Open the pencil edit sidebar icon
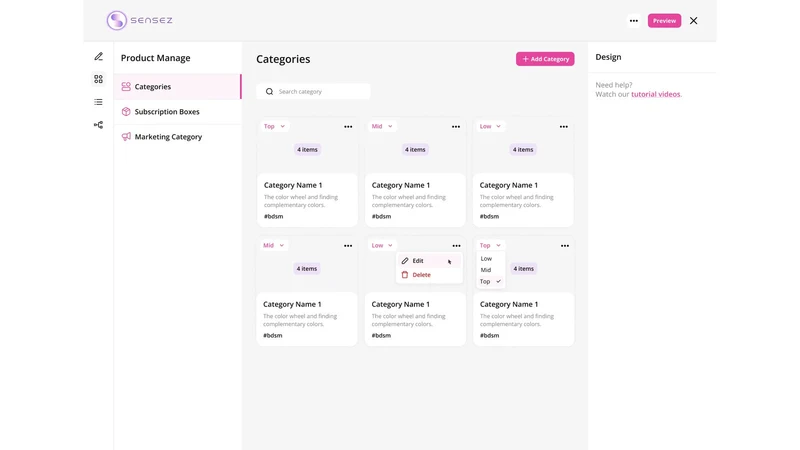The height and width of the screenshot is (450, 800). coord(98,56)
